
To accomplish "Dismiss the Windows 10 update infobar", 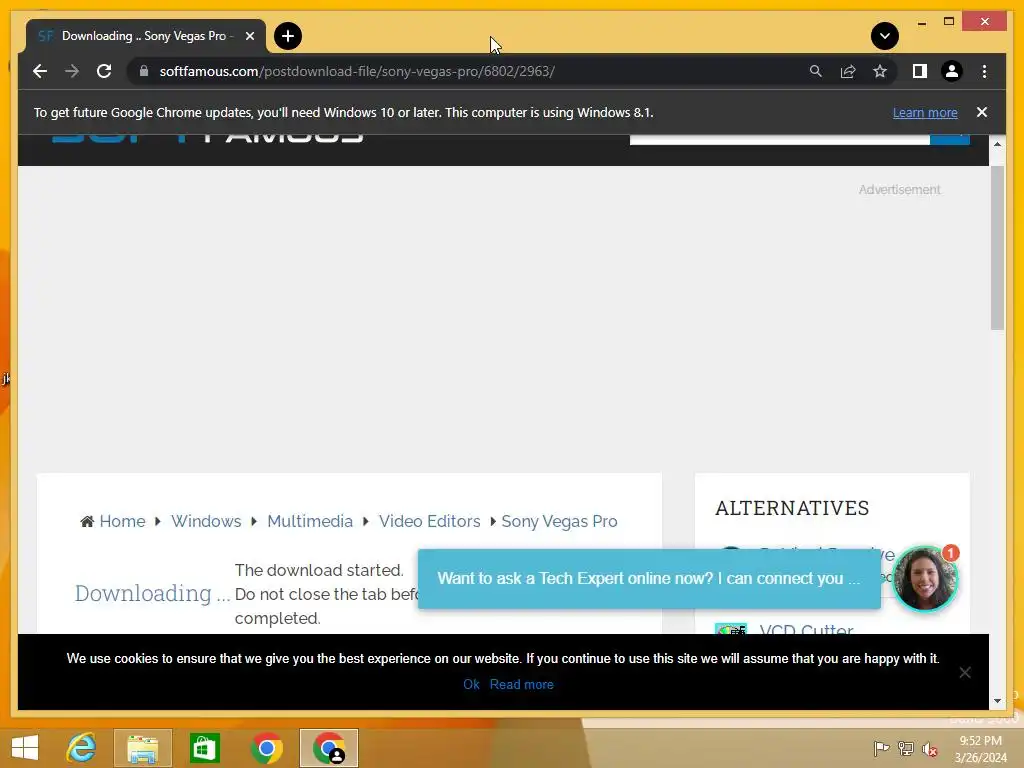I will click(x=982, y=112).
